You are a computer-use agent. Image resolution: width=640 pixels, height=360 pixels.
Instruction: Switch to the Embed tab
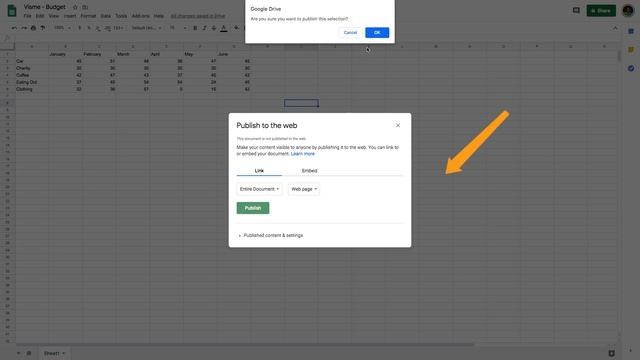click(309, 171)
